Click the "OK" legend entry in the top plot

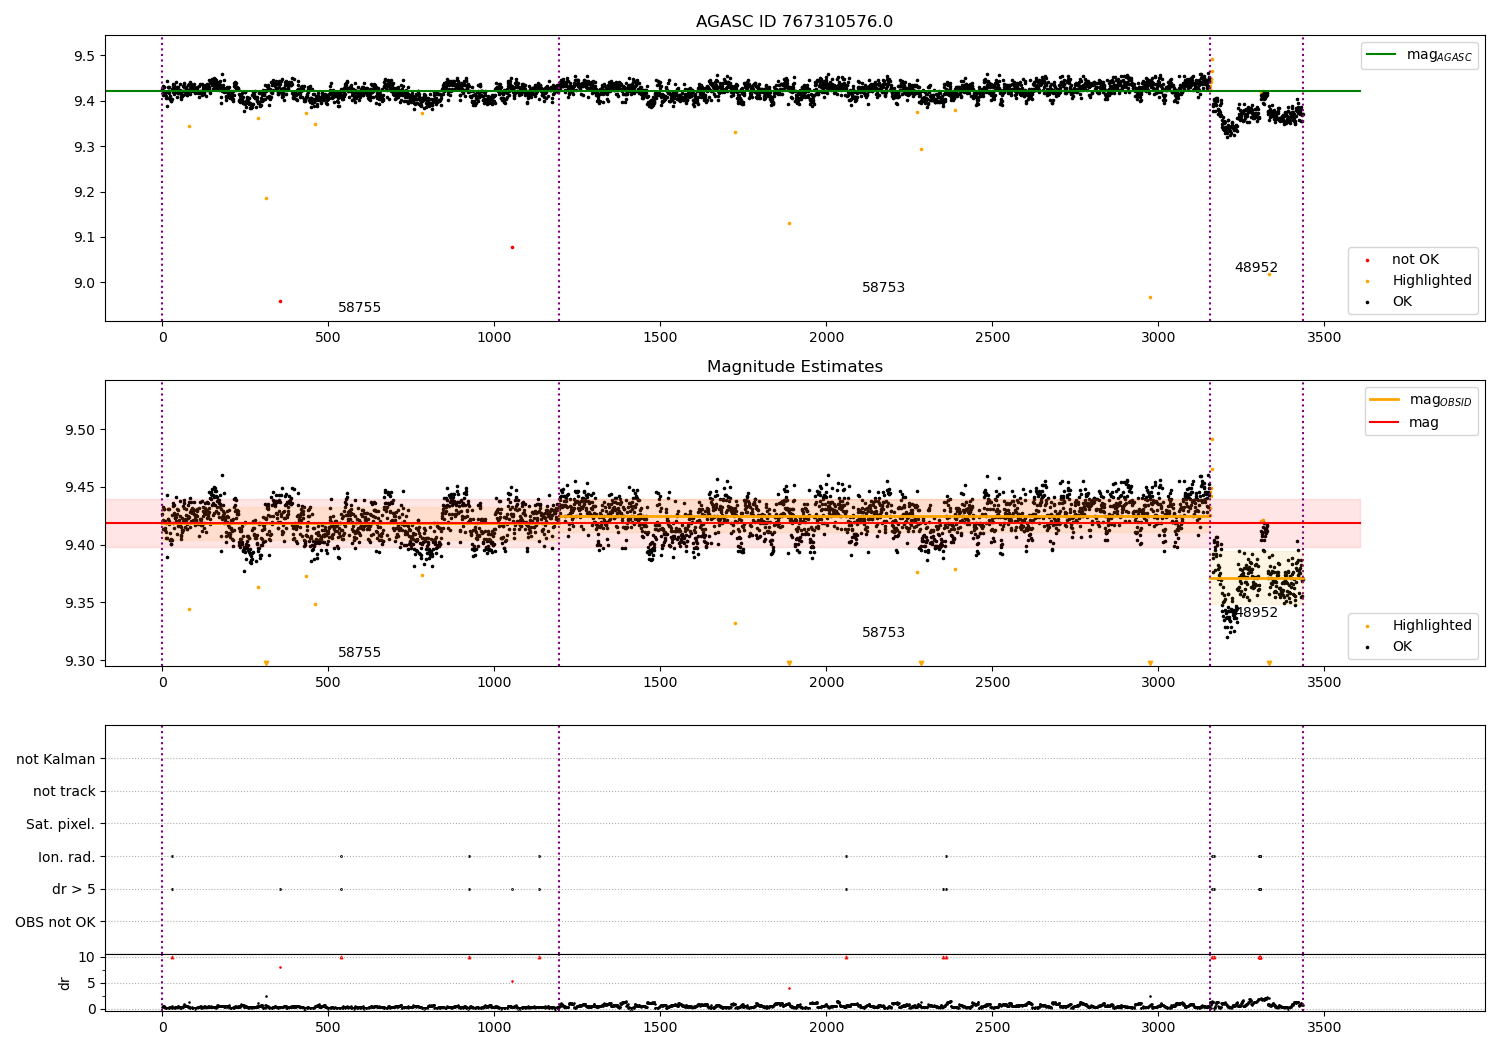pyautogui.click(x=1402, y=302)
